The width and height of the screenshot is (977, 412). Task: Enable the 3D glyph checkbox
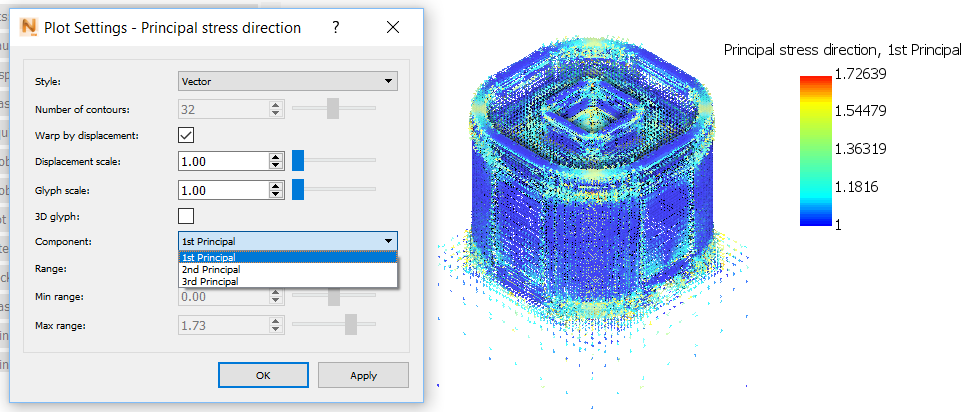click(186, 216)
